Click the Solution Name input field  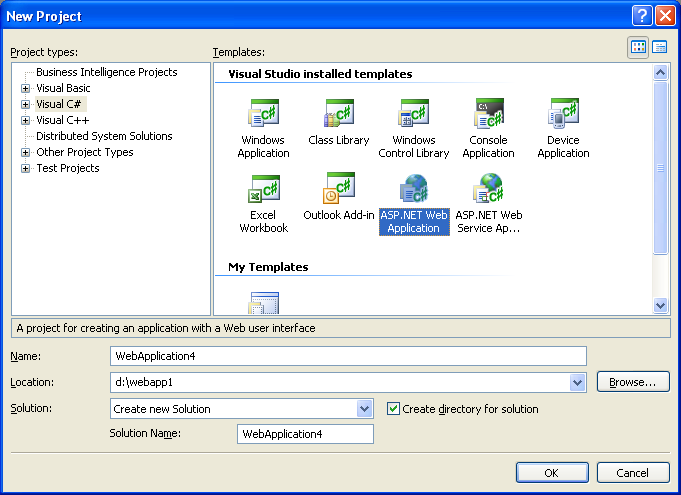pos(305,434)
